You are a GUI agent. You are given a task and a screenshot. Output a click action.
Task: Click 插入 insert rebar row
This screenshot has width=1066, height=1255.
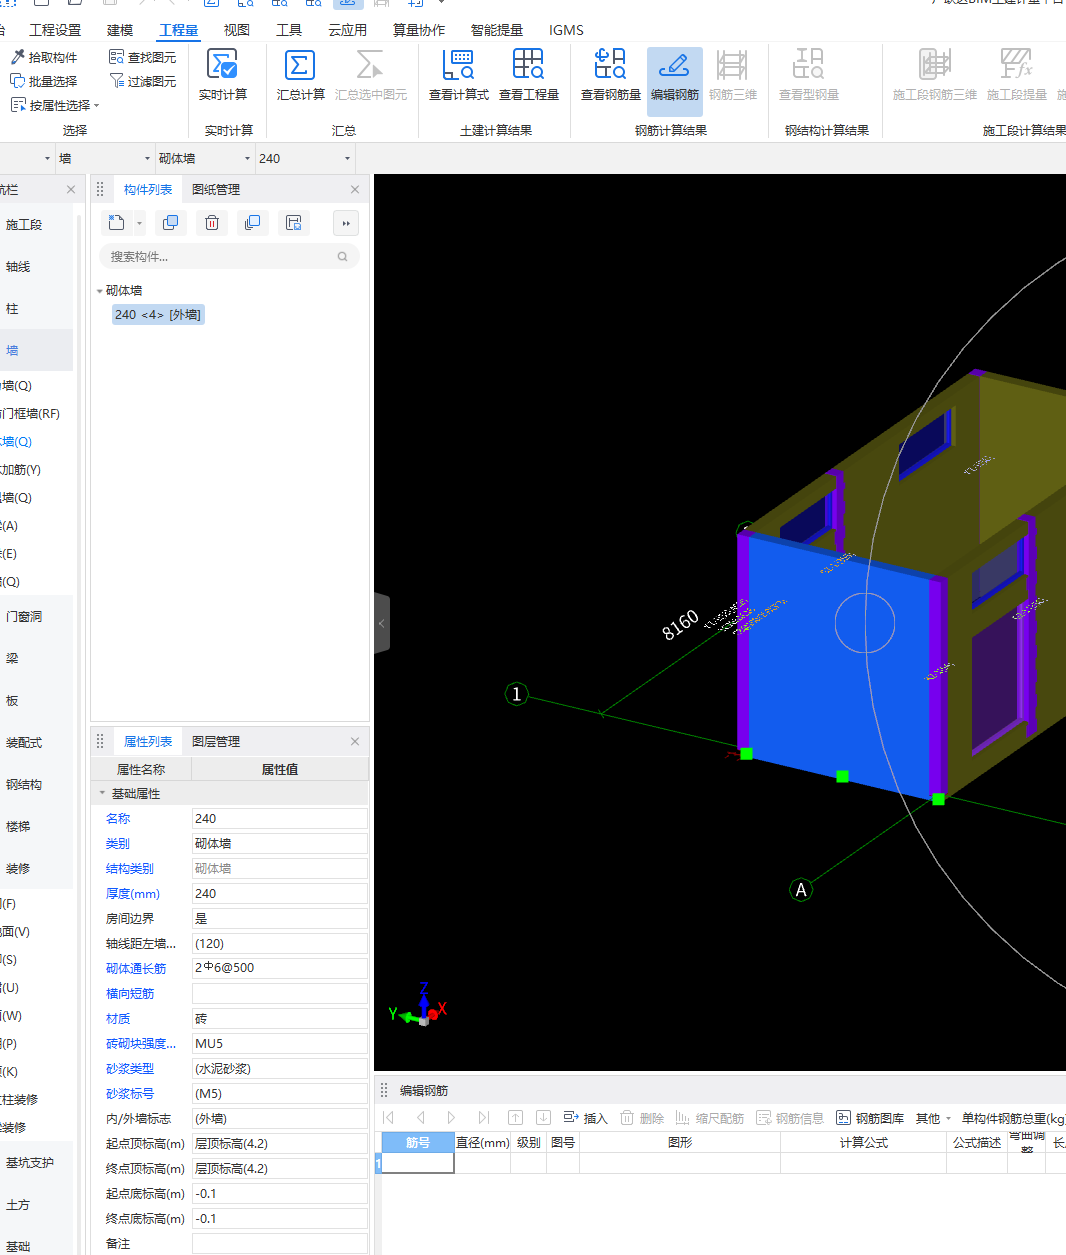585,1118
